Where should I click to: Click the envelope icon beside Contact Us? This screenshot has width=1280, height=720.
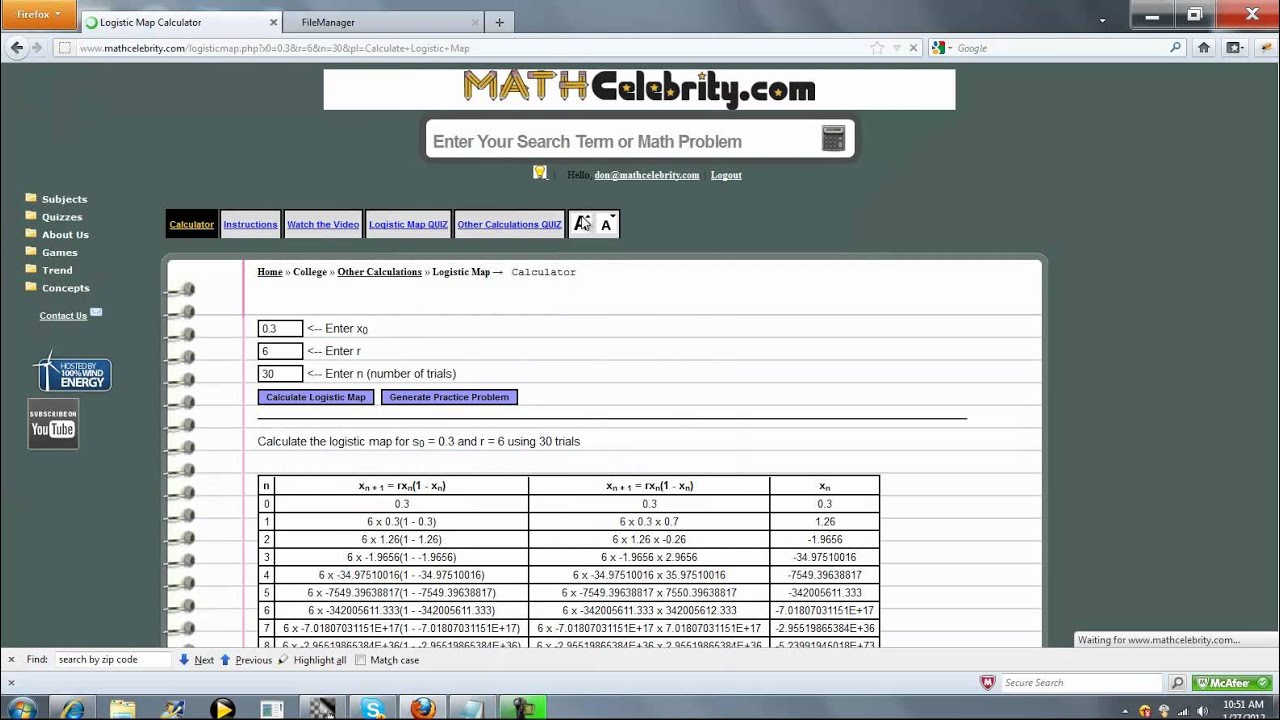96,312
